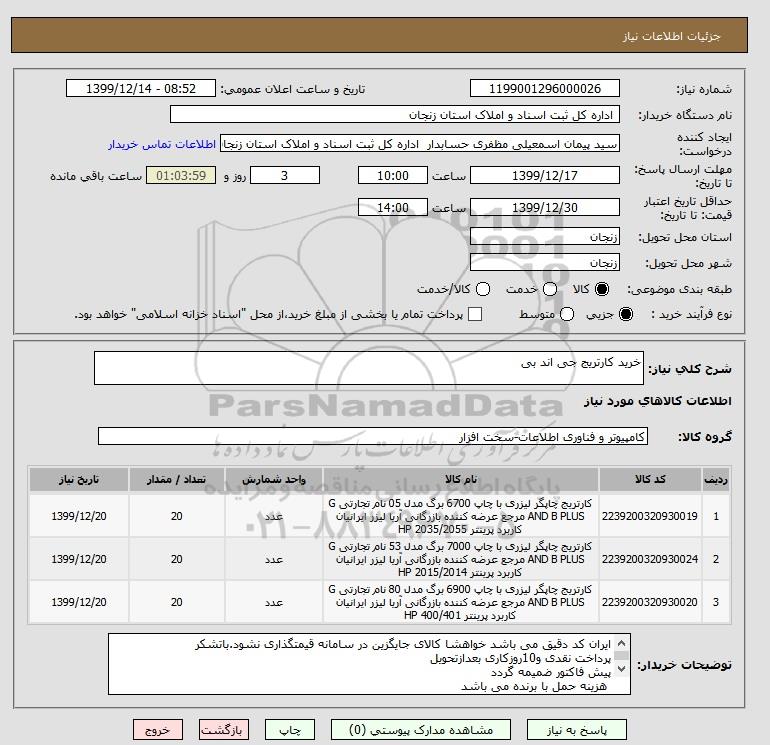770x745 pixels.
Task: Click the گروه کالا field
Action: click(x=373, y=436)
